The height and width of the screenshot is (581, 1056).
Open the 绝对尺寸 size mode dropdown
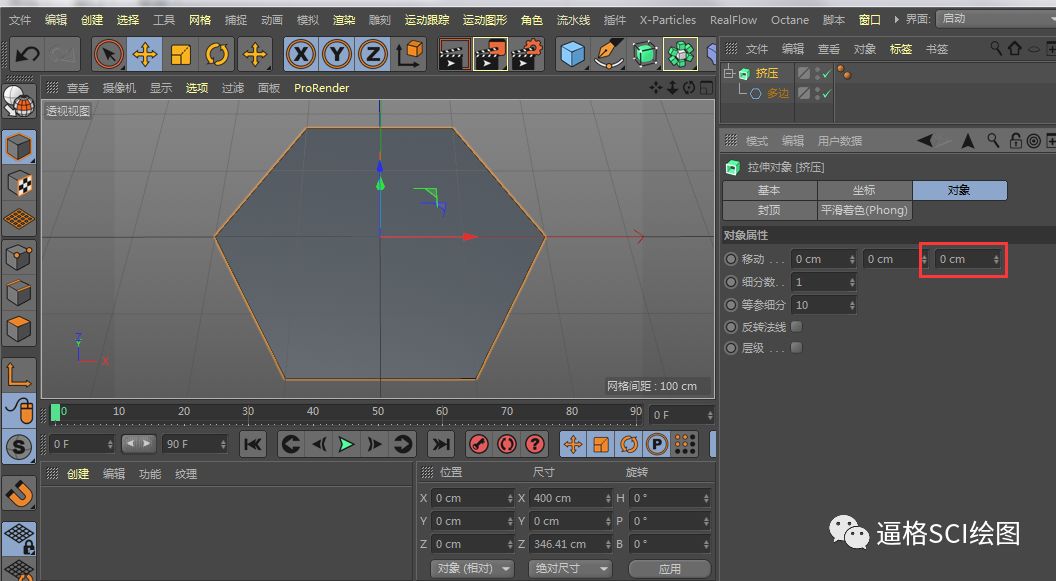570,568
